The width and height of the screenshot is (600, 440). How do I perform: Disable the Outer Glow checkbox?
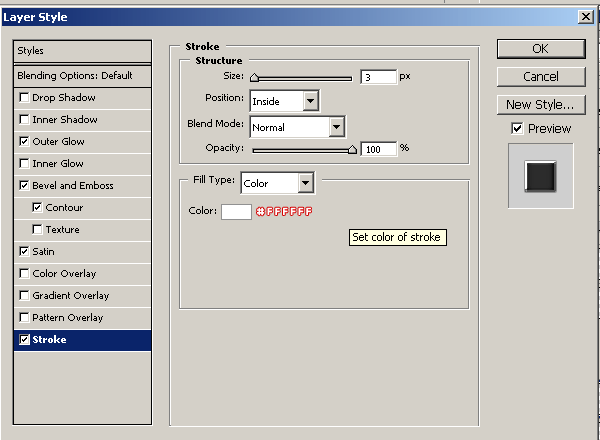click(x=24, y=142)
